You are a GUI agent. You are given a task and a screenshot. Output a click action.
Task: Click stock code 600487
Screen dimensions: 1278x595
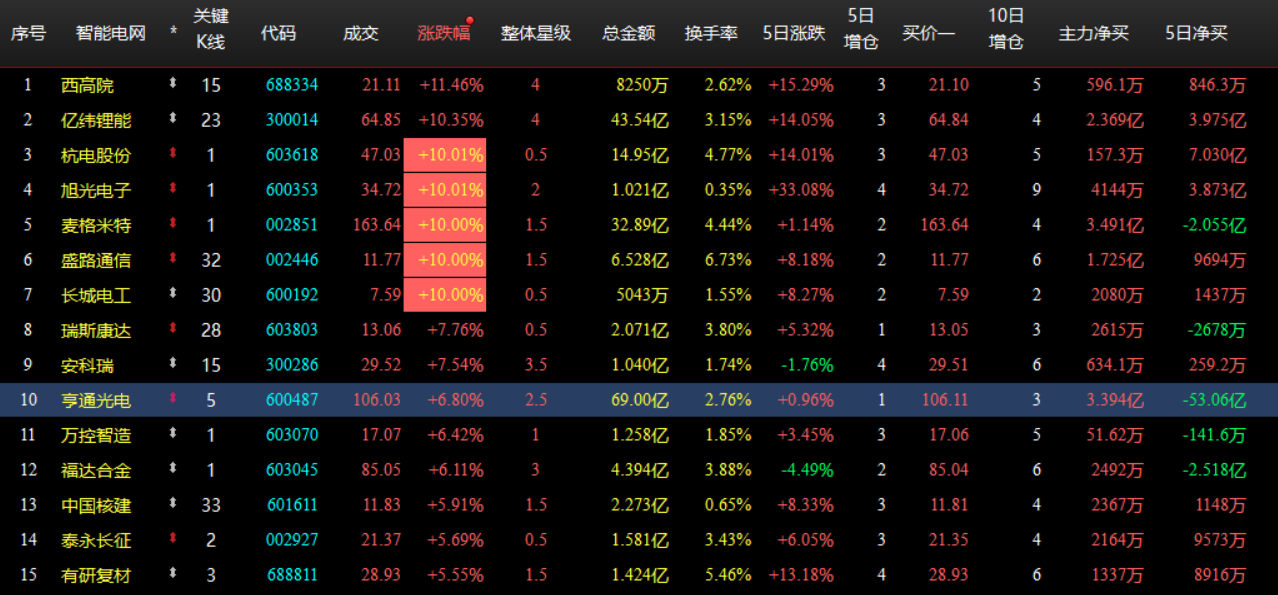[x=292, y=400]
